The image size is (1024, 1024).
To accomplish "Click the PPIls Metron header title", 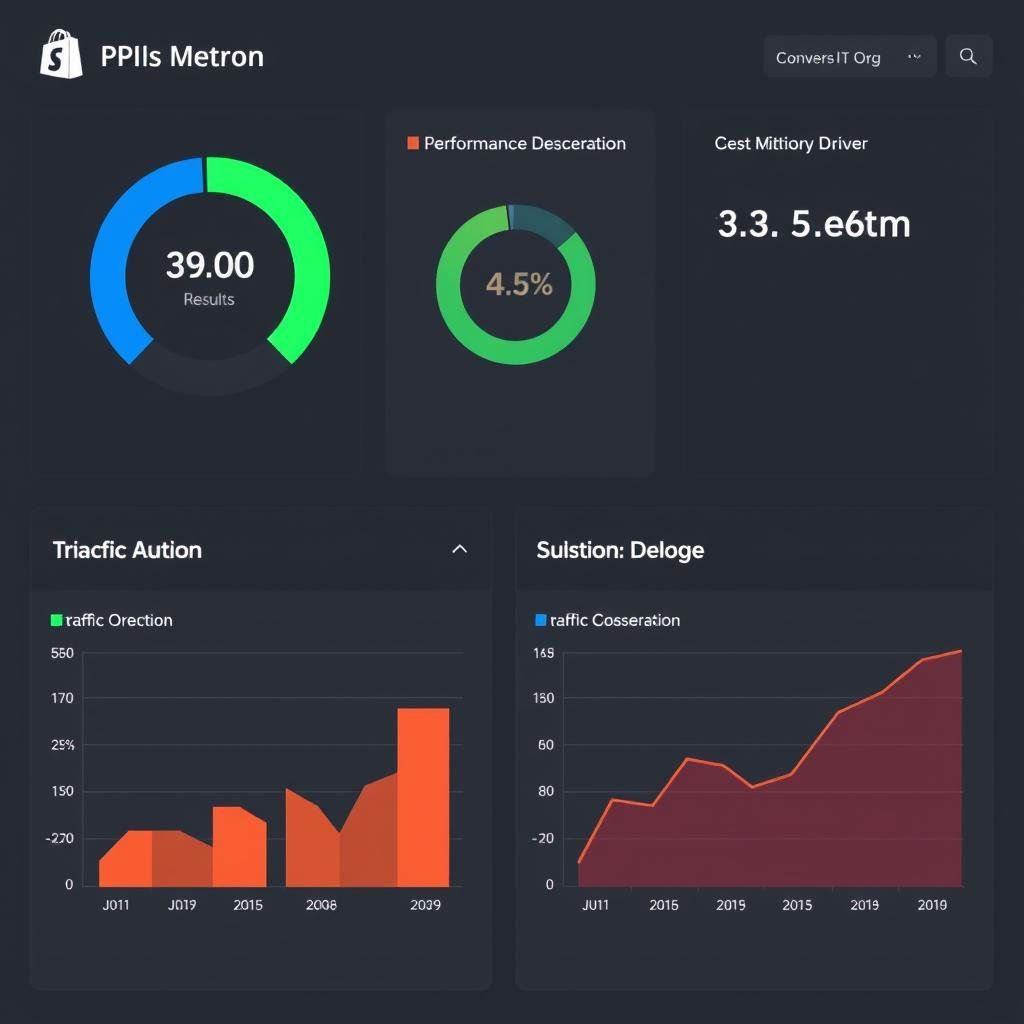I will (180, 56).
